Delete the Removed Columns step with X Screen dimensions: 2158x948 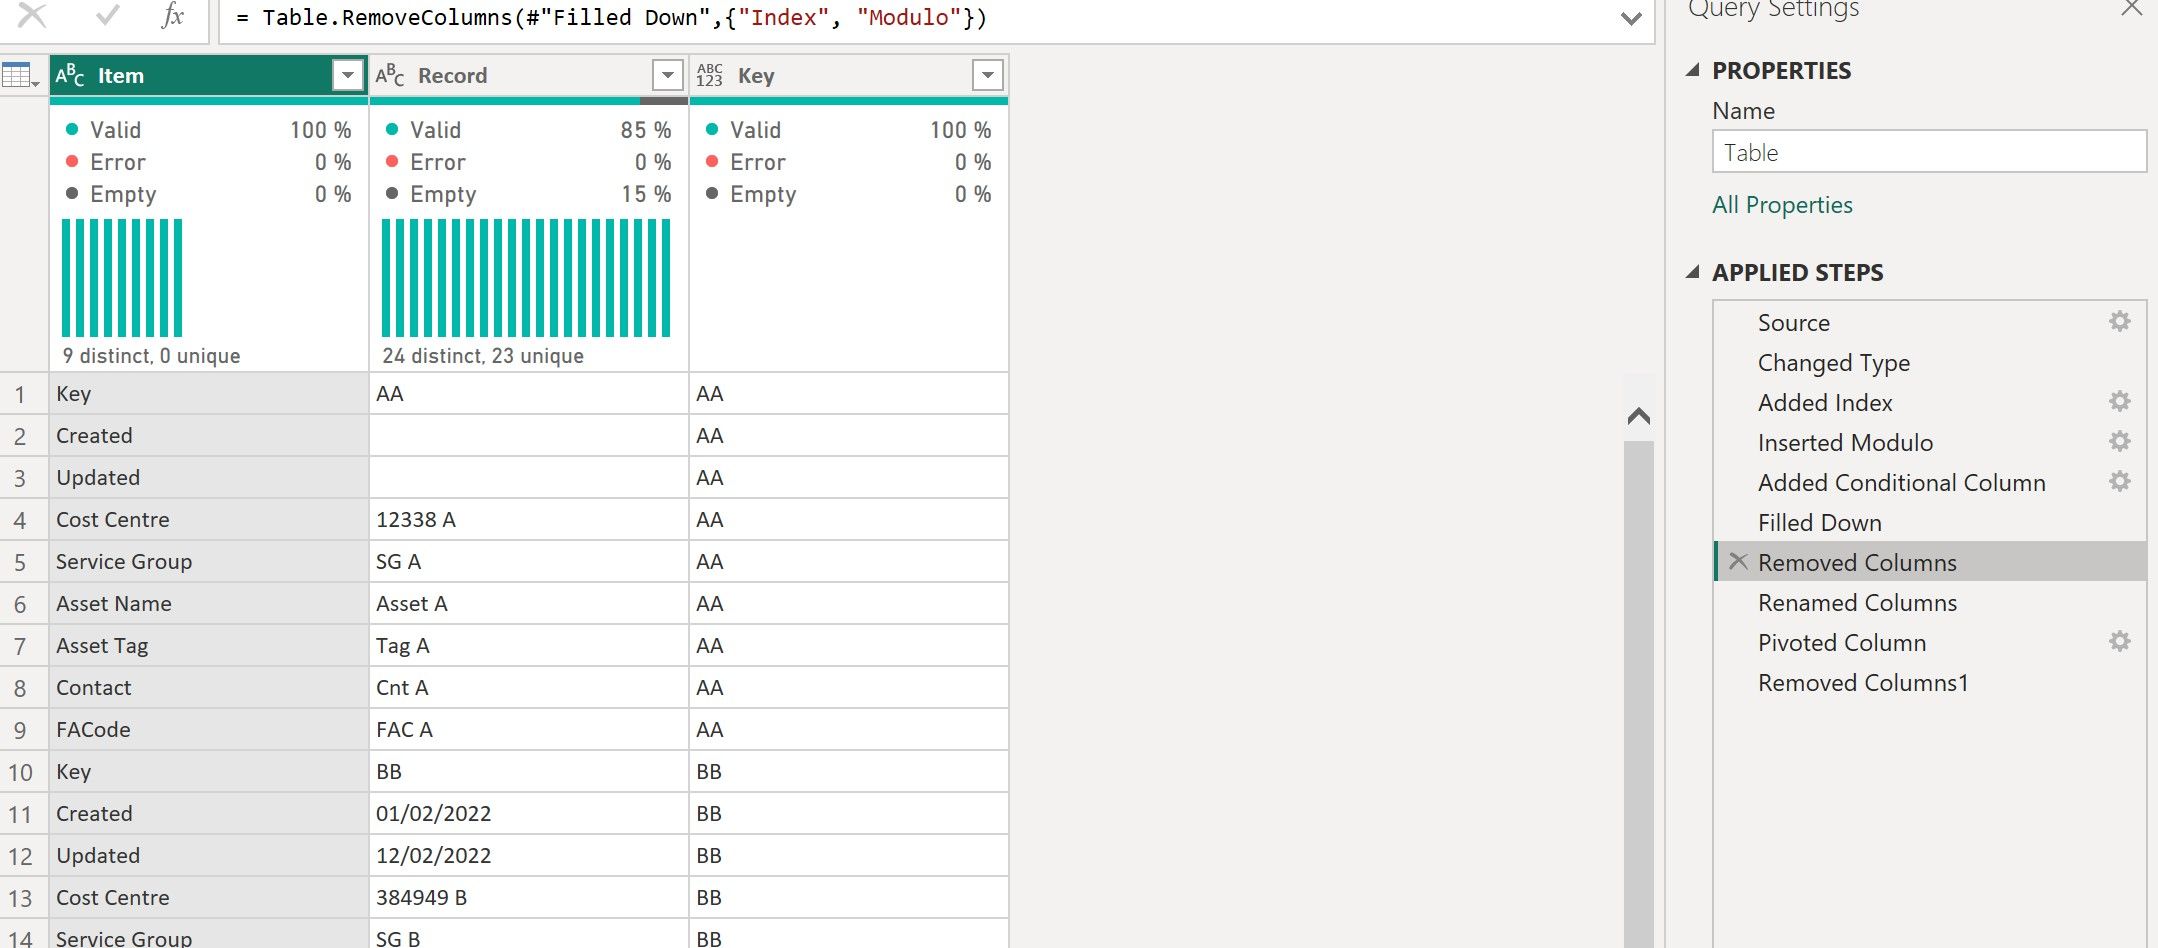point(1739,562)
